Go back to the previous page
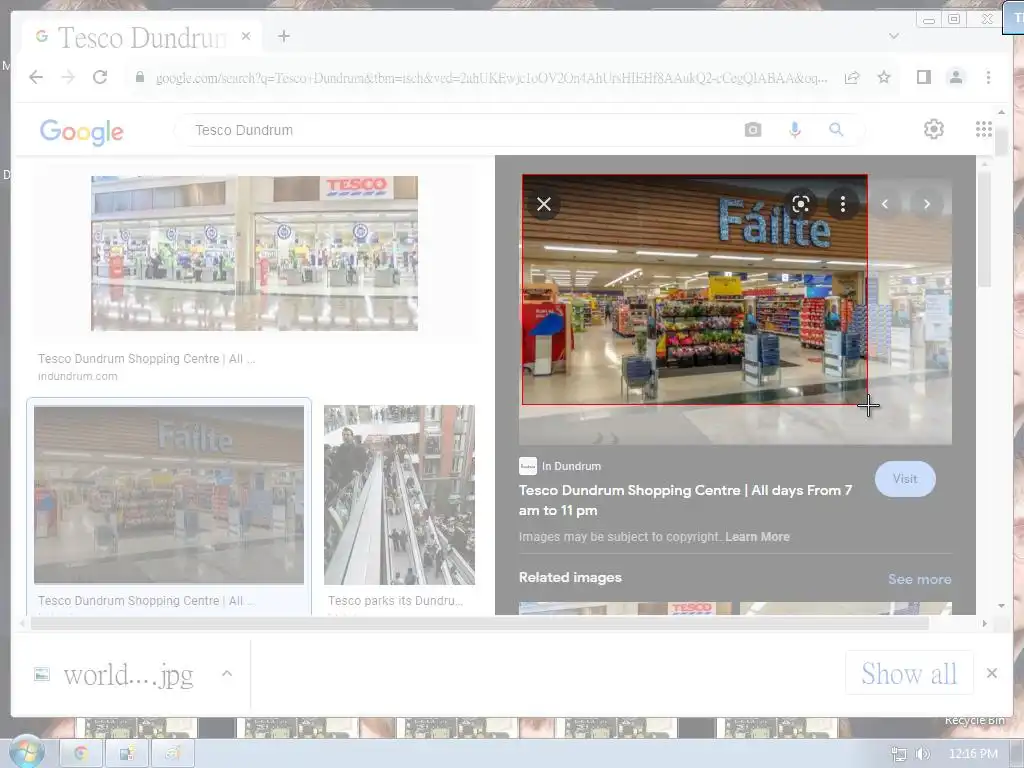The image size is (1024, 768). coord(36,77)
